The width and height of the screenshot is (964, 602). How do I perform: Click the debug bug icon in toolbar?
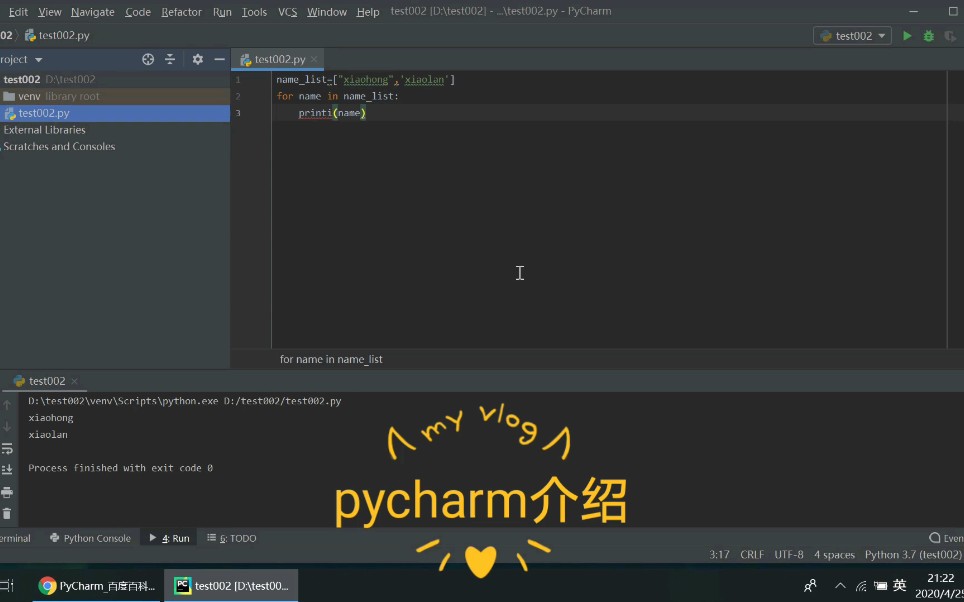(928, 35)
